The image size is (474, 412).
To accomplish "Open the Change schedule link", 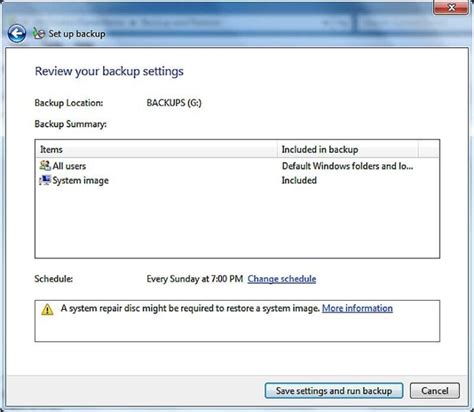I will [x=282, y=279].
